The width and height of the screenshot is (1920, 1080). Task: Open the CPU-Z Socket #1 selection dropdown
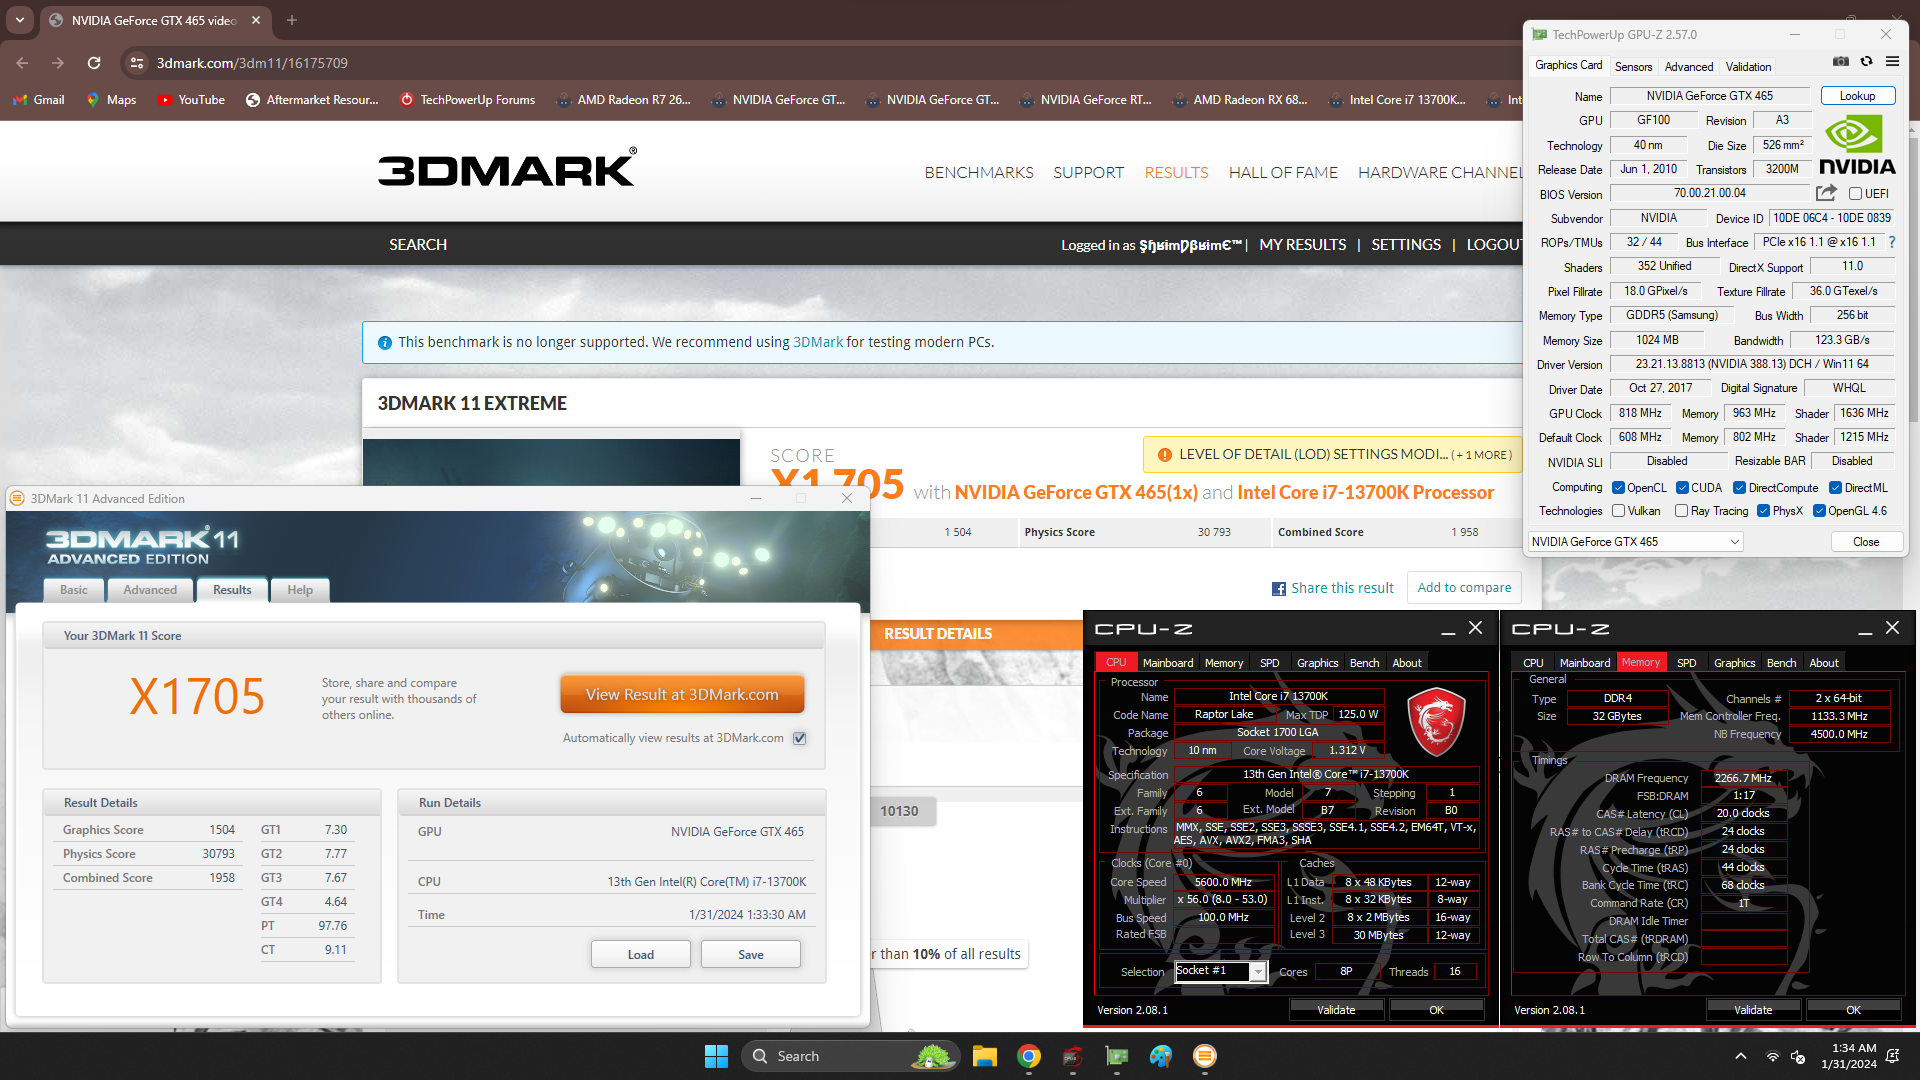click(x=1221, y=971)
